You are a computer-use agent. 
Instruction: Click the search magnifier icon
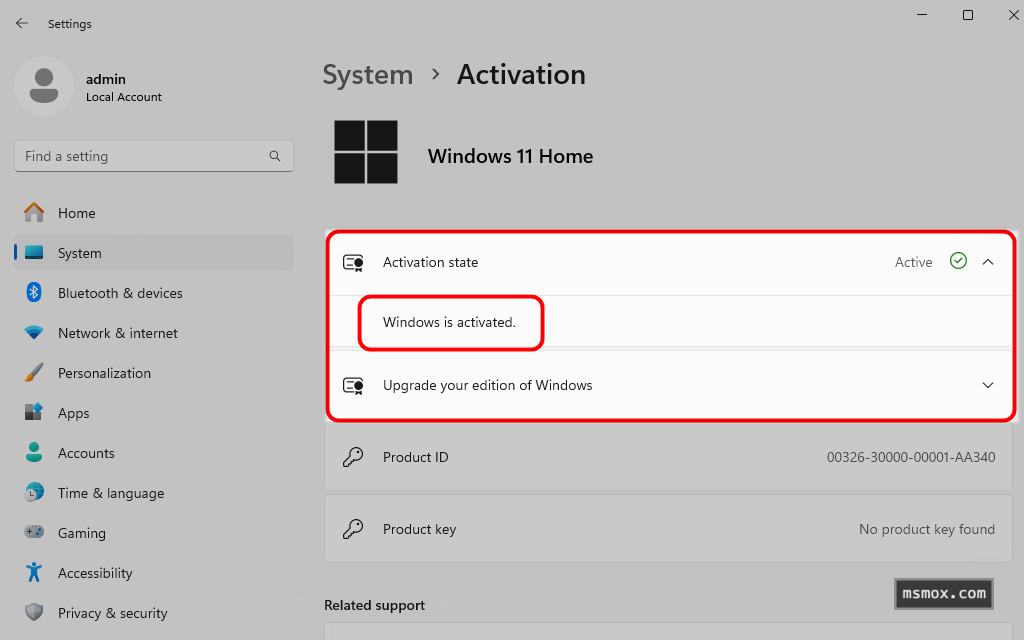tap(275, 156)
